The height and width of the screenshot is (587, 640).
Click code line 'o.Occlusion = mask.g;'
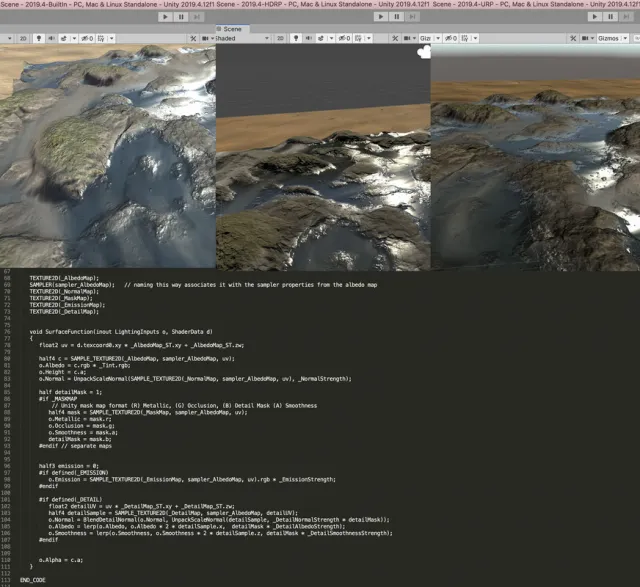(x=81, y=426)
